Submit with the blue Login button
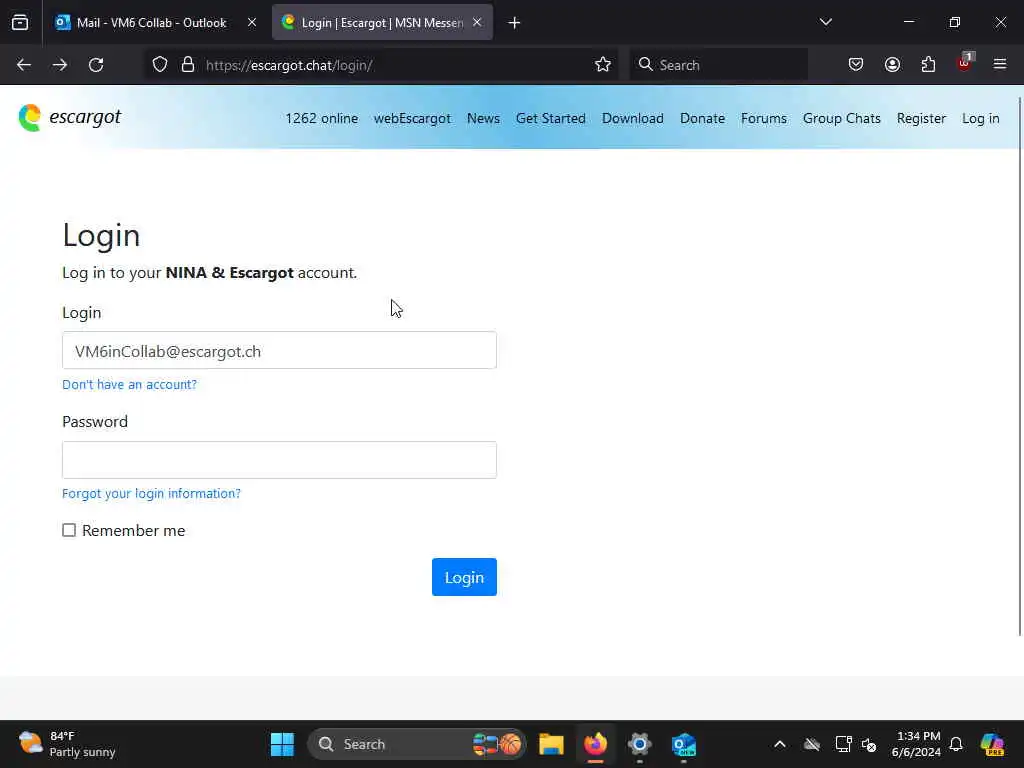1024x768 pixels. (x=464, y=577)
